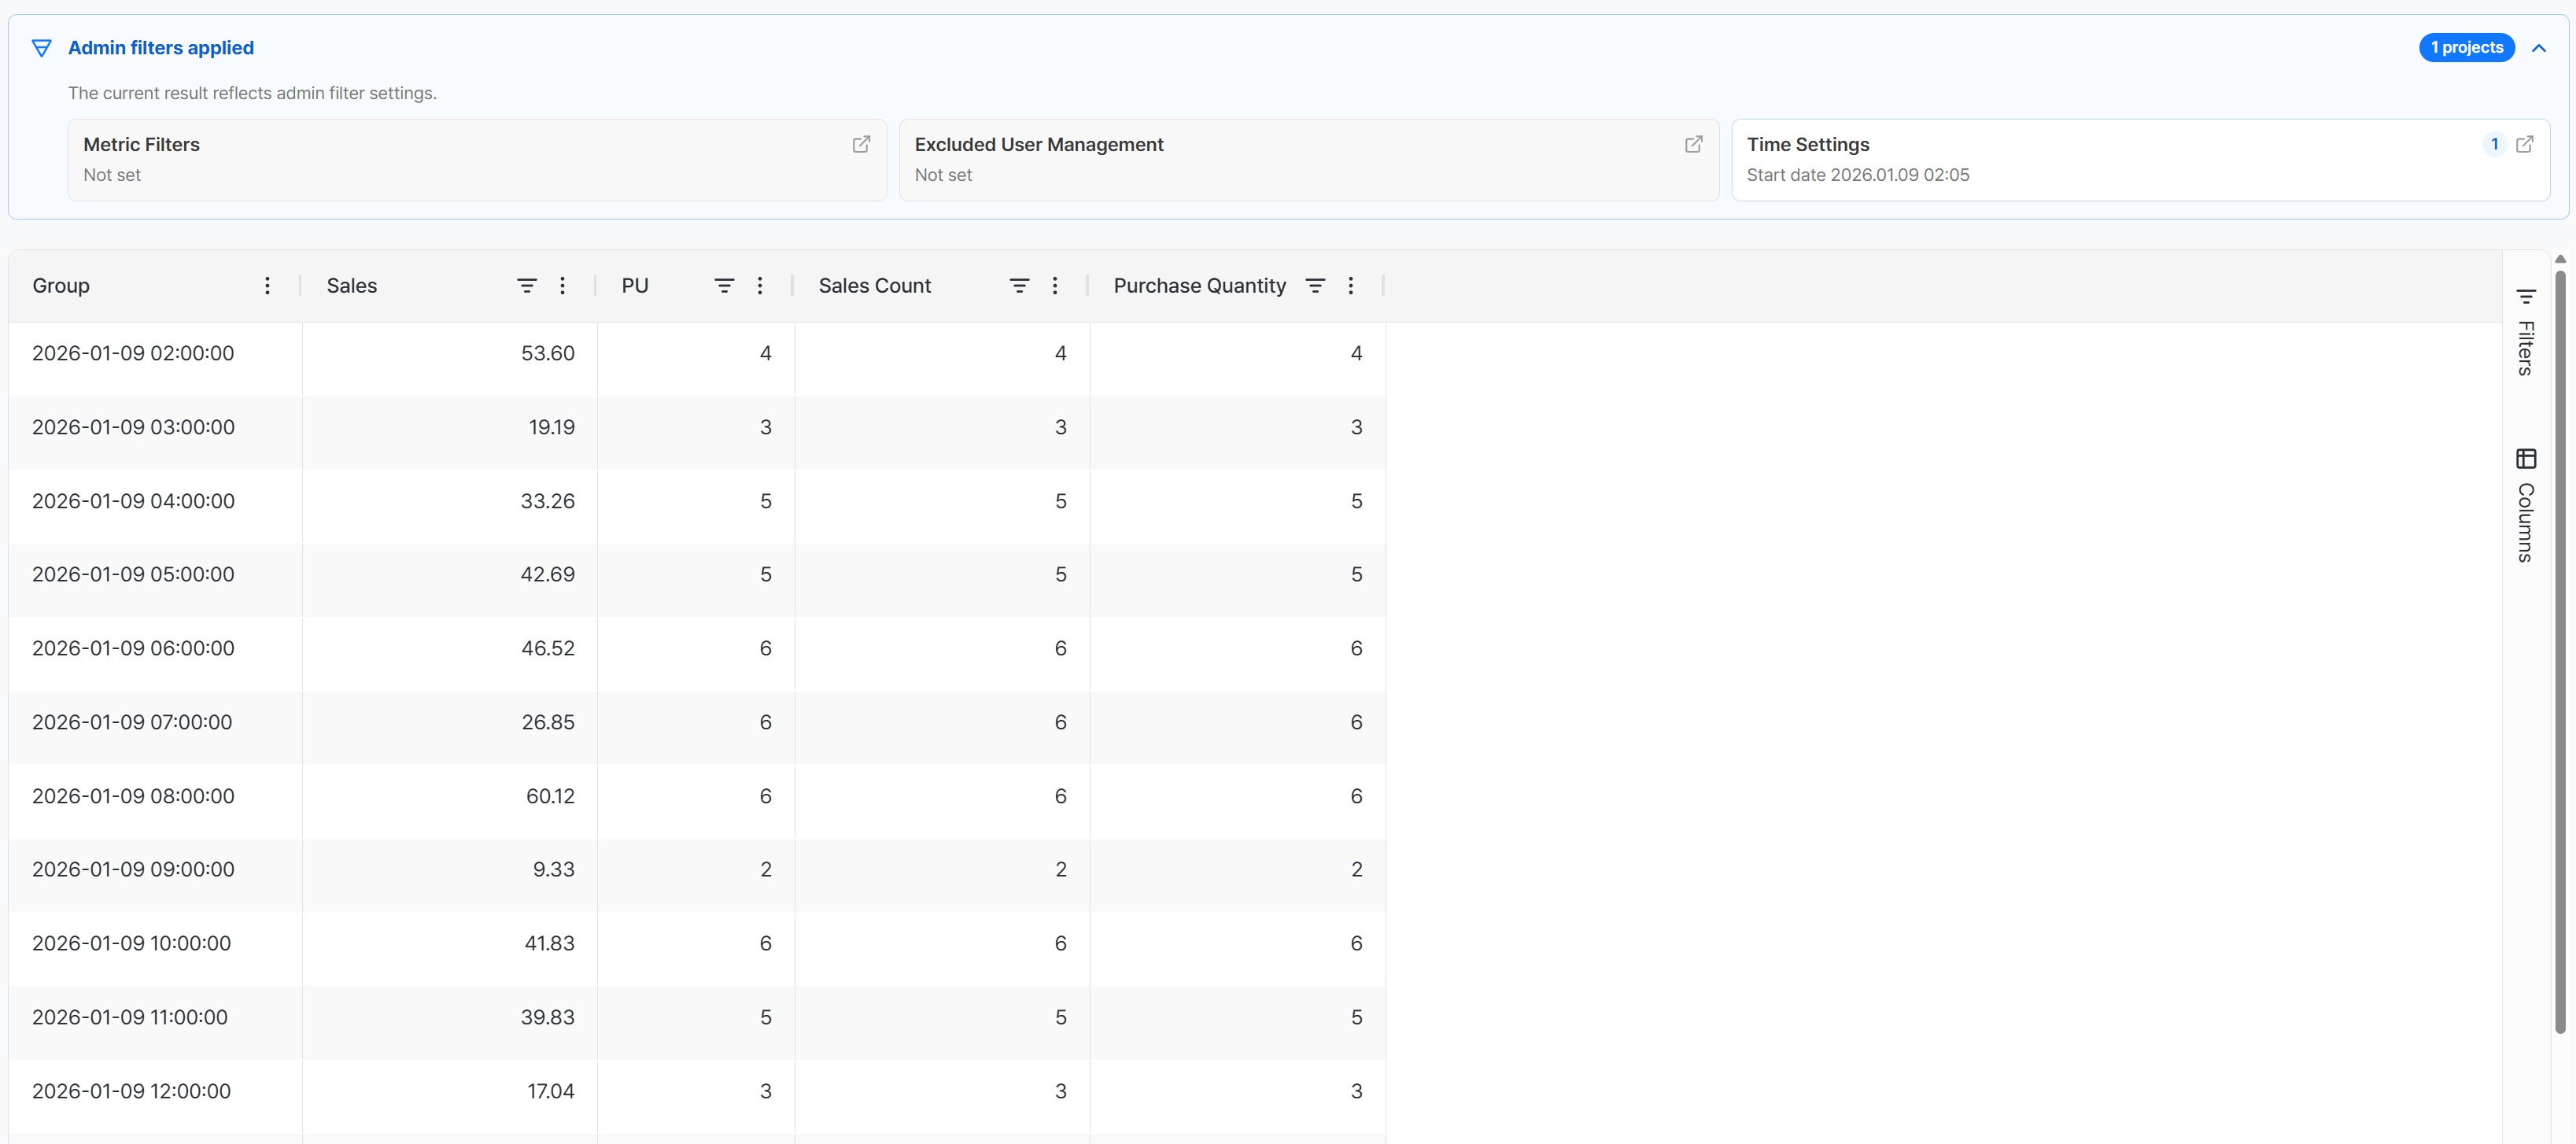The width and height of the screenshot is (2576, 1144).
Task: Open the Metric Filters card
Action: (x=477, y=160)
